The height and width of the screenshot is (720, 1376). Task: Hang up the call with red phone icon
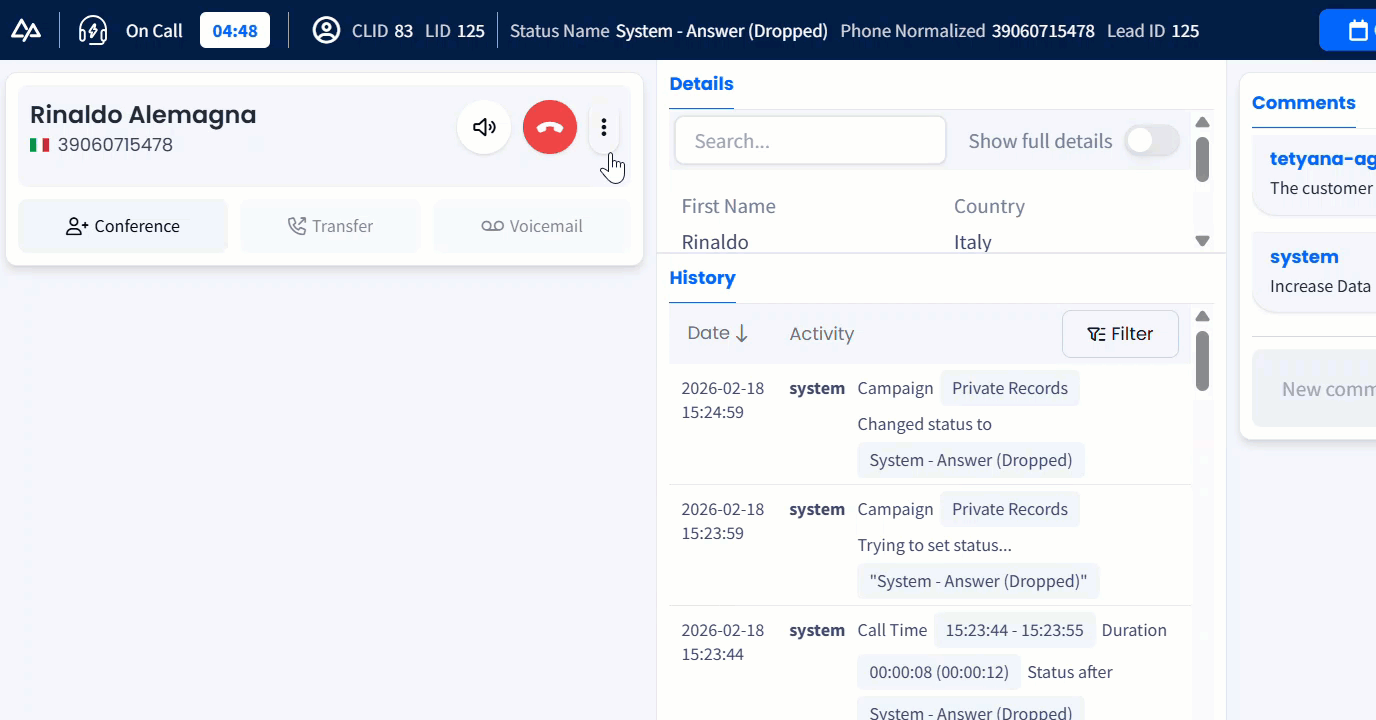(549, 127)
